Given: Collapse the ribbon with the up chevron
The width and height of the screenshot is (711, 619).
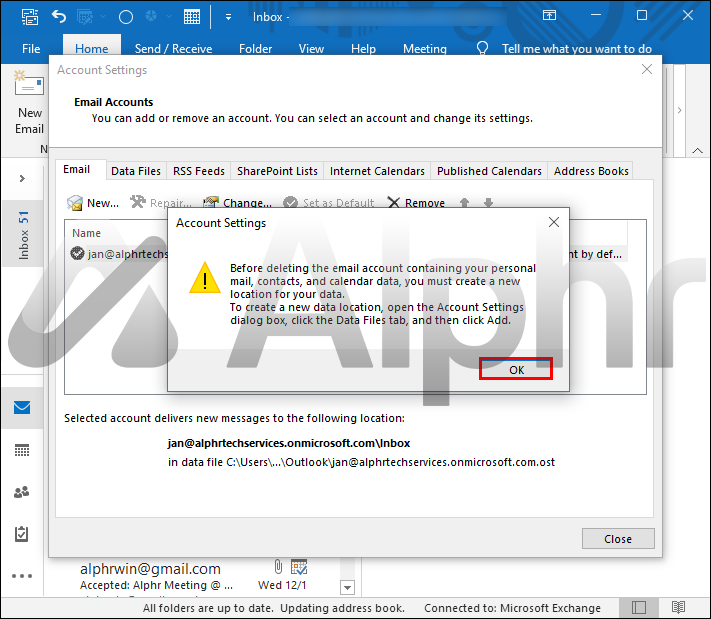Looking at the screenshot, I should 697,151.
